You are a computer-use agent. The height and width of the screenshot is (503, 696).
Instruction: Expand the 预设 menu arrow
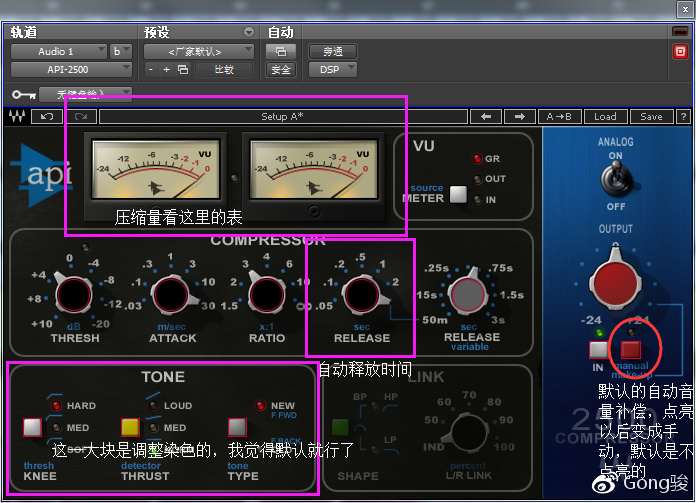tap(249, 32)
